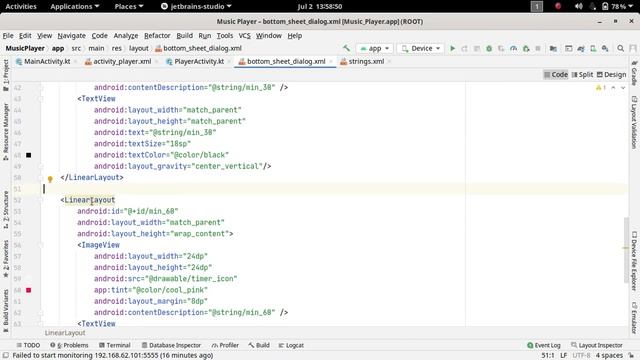
Task: Open the Applications dropdown in top bar
Action: [x=75, y=6]
